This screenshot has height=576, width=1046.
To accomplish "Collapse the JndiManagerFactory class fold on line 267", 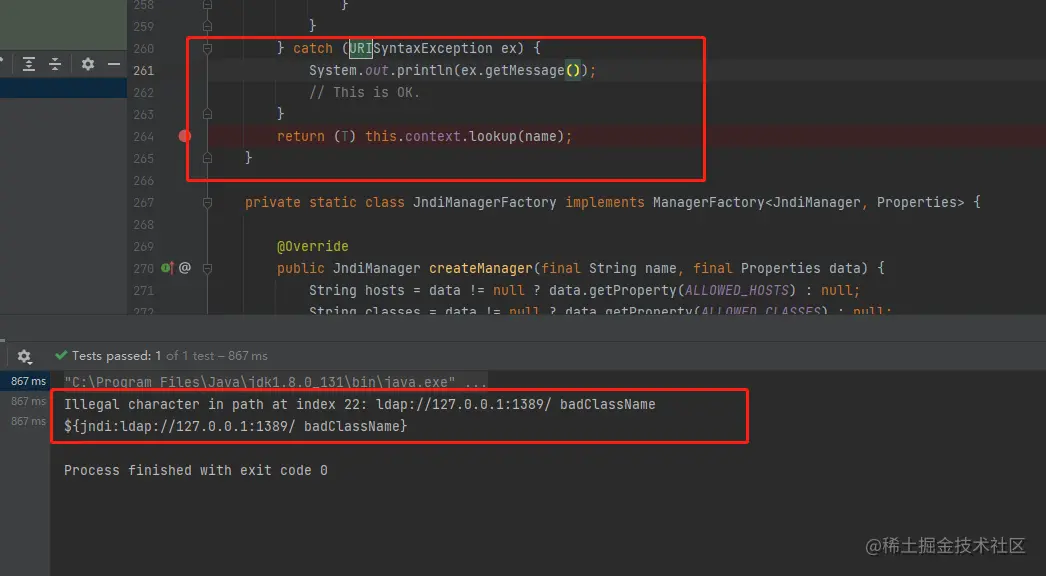I will pyautogui.click(x=207, y=202).
